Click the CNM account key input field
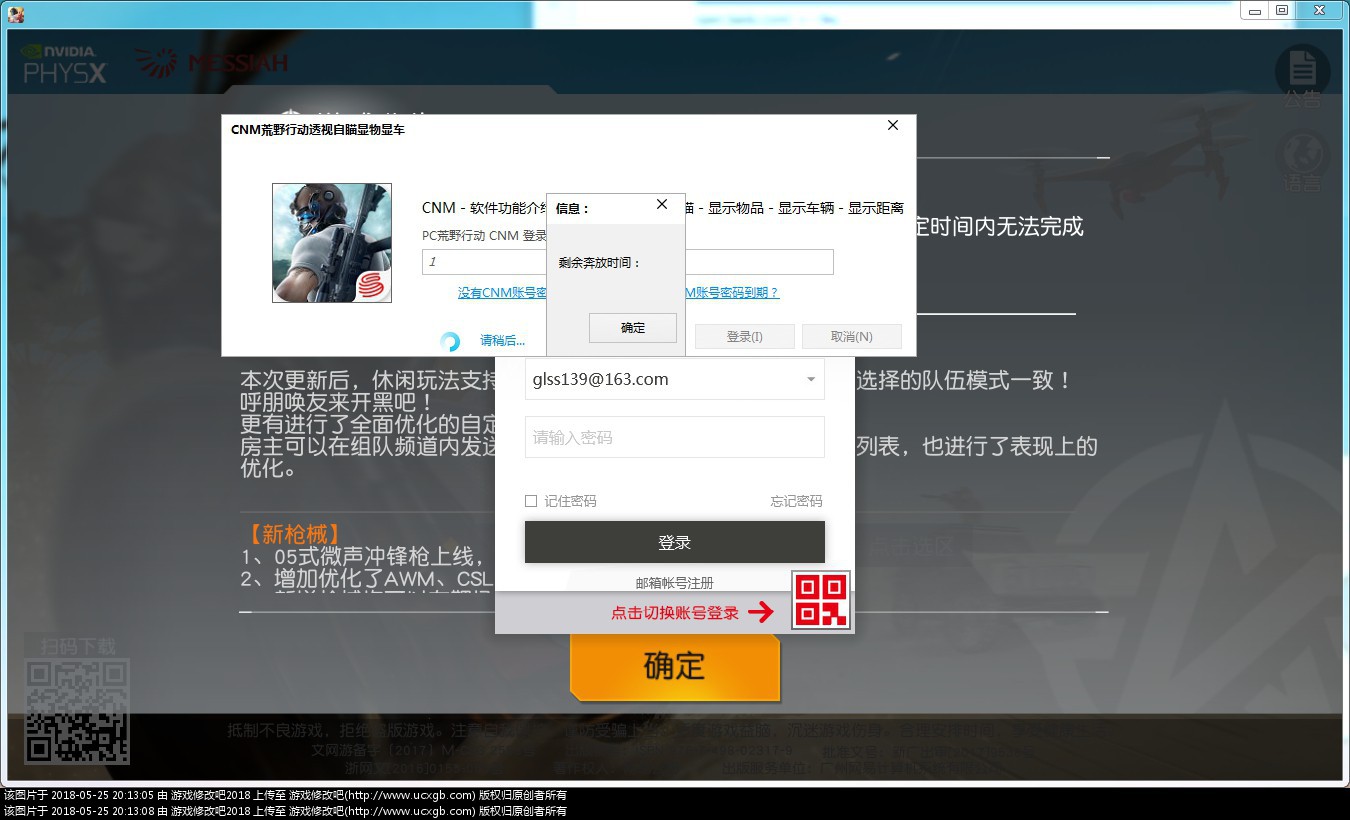 [627, 262]
